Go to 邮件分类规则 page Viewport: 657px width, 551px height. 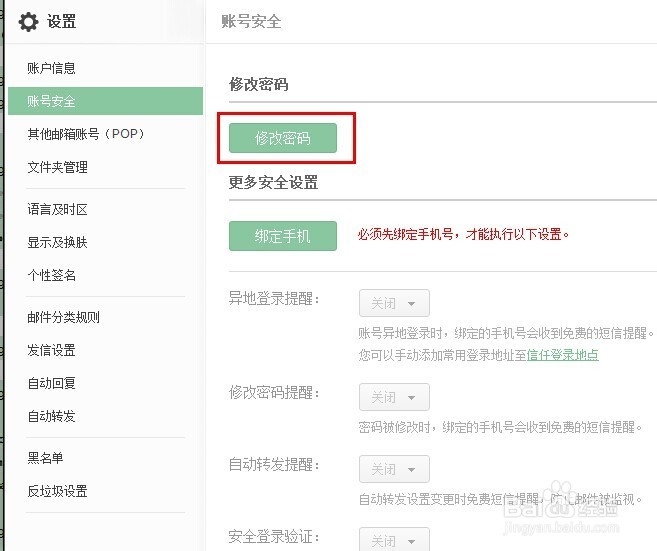click(x=63, y=318)
